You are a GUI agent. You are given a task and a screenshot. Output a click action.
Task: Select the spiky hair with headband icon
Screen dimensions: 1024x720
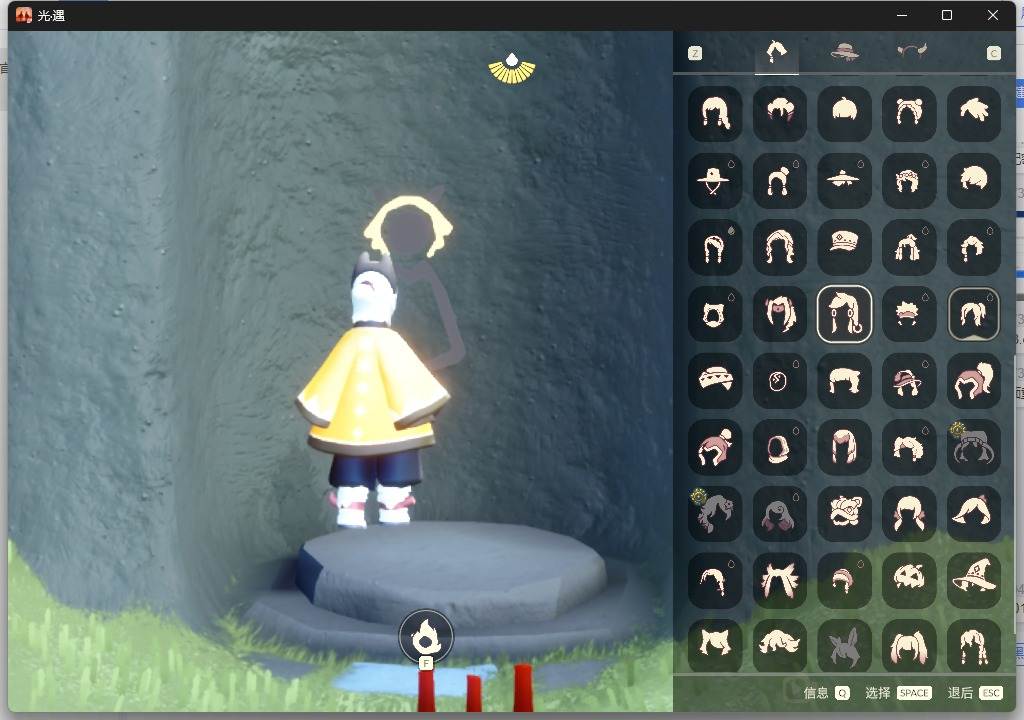click(x=909, y=313)
